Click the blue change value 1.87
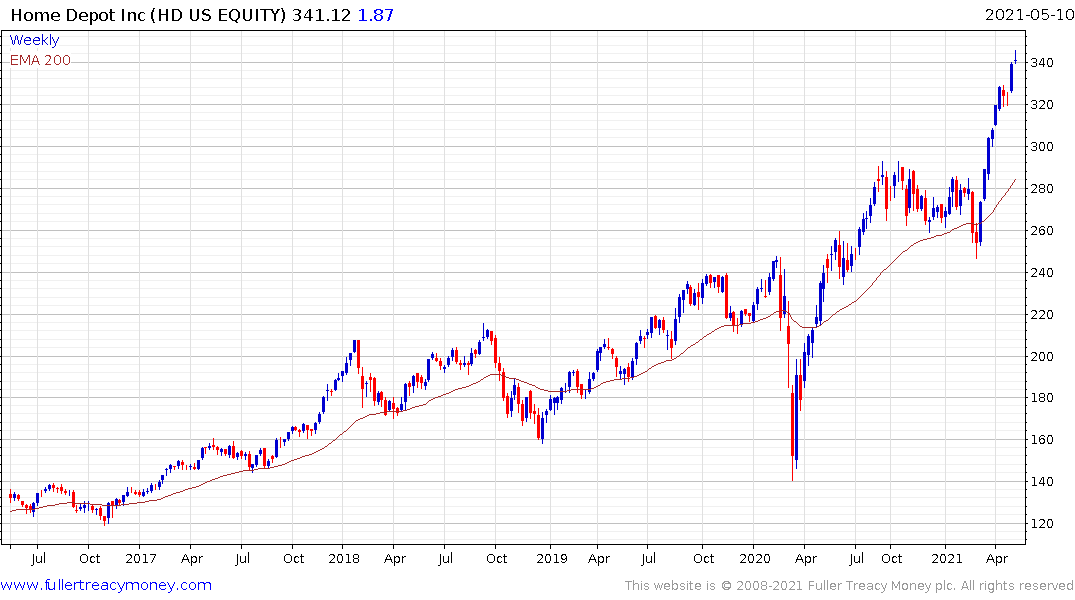This screenshot has height=600, width=1075. click(x=376, y=15)
